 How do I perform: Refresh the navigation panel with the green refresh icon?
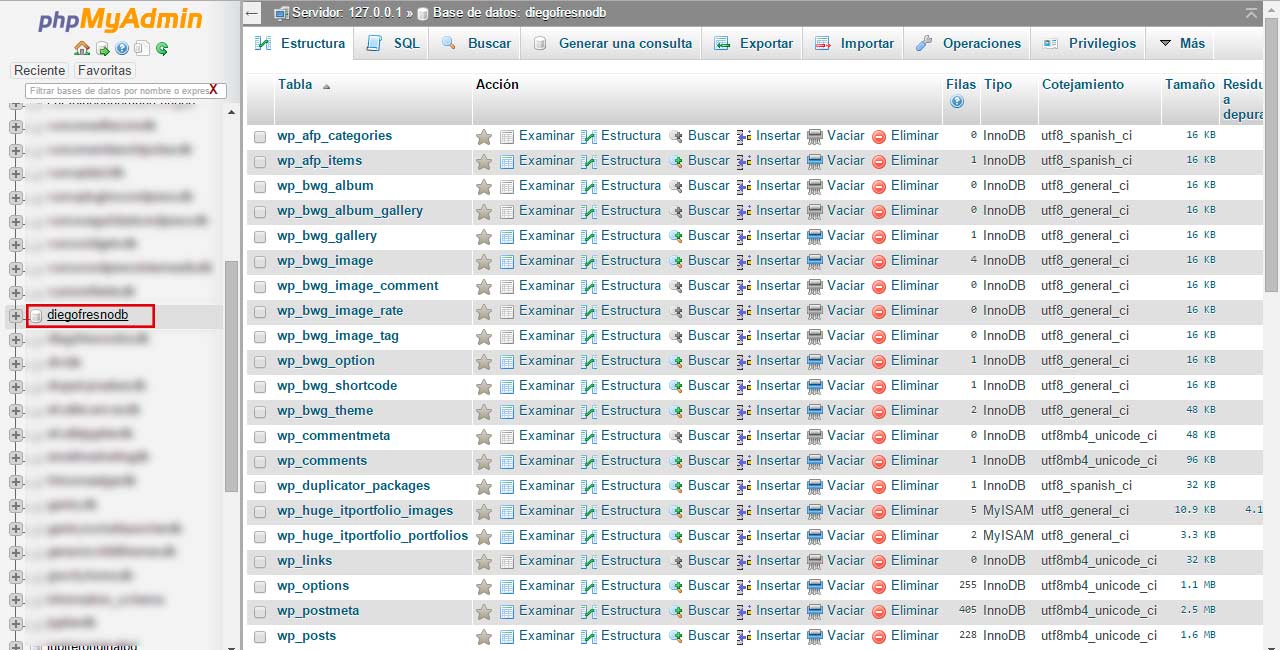tap(162, 49)
